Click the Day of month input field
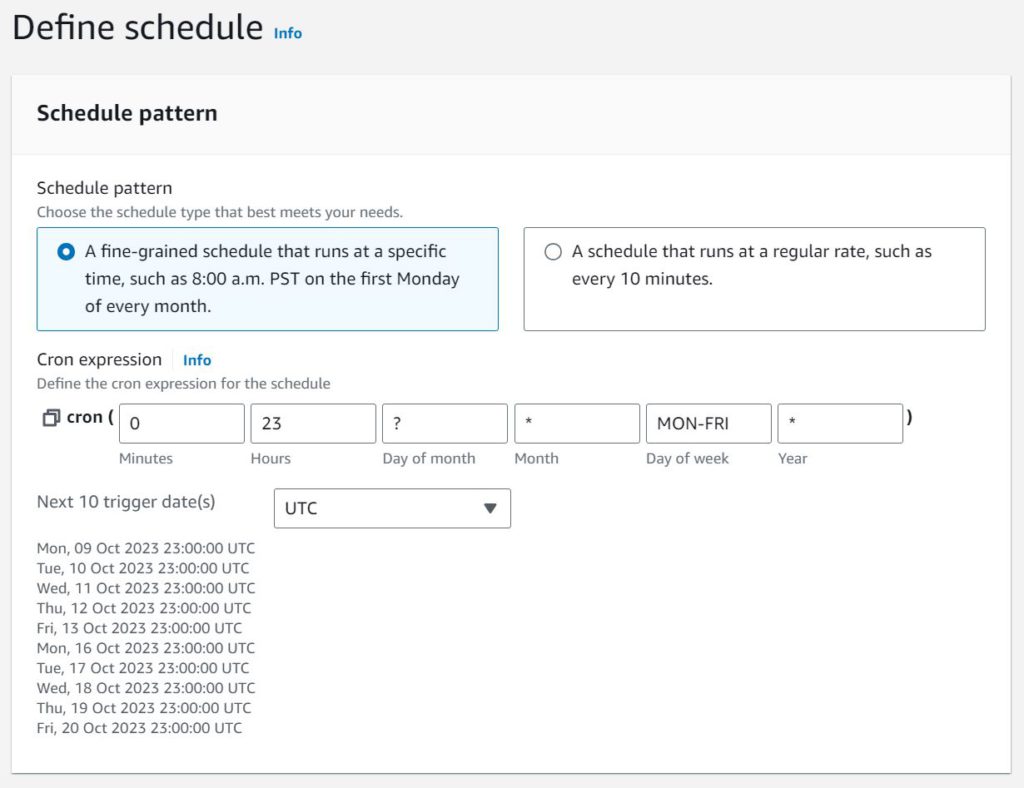The width and height of the screenshot is (1024, 788). coord(445,424)
